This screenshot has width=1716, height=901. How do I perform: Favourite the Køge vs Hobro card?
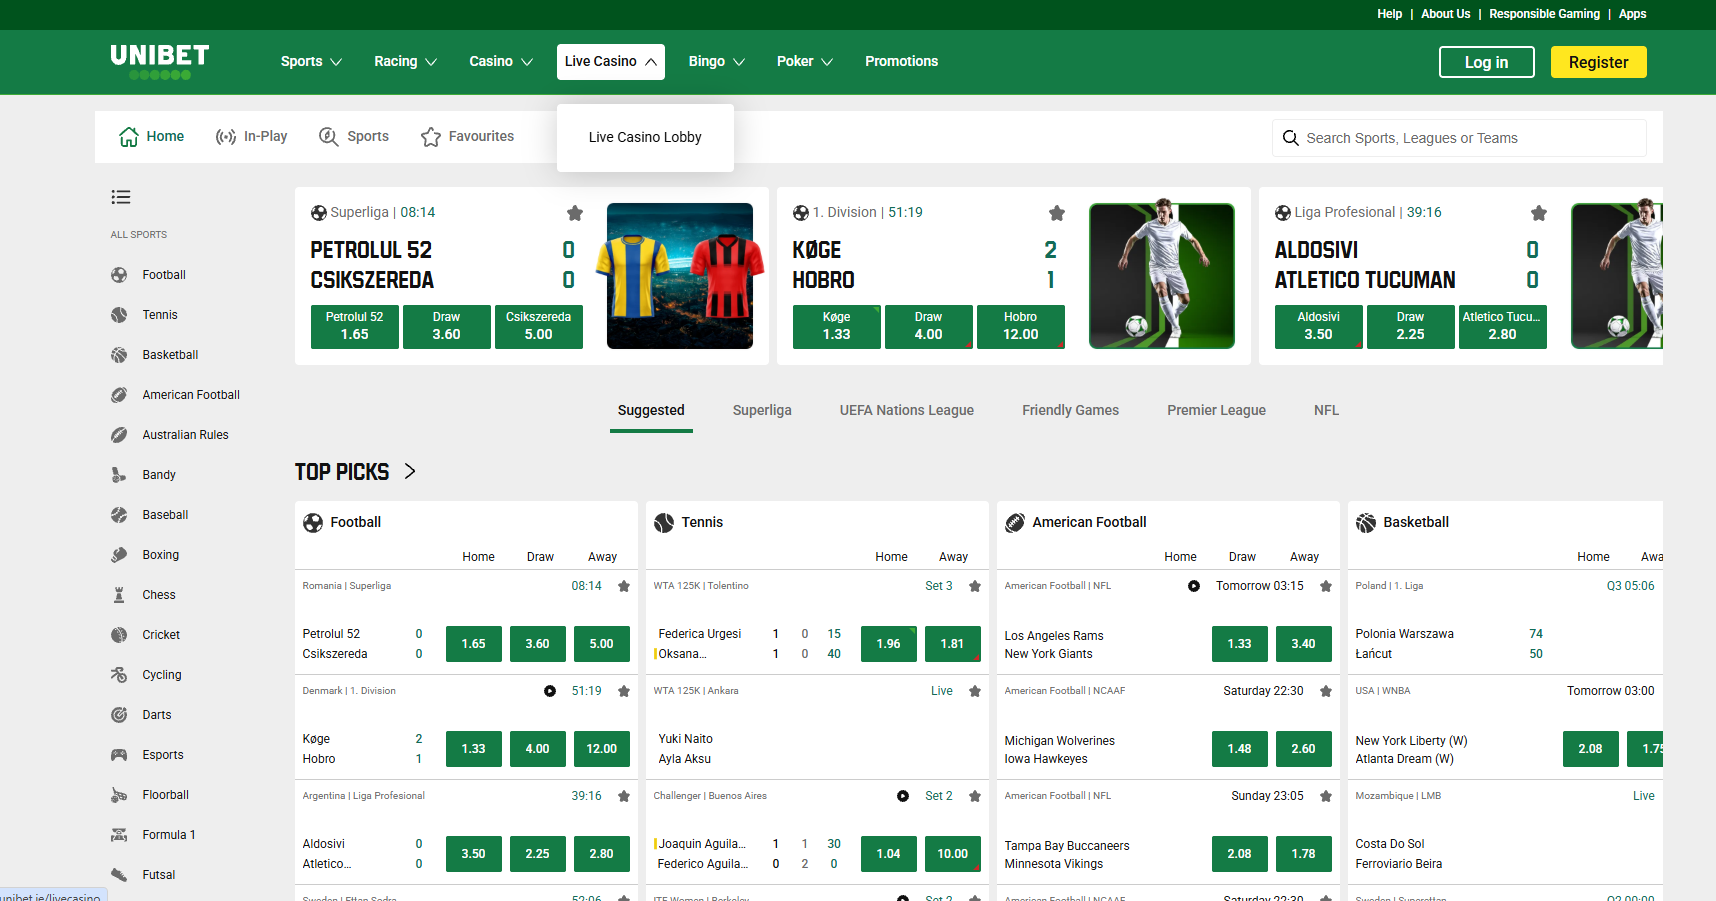pyautogui.click(x=1057, y=213)
